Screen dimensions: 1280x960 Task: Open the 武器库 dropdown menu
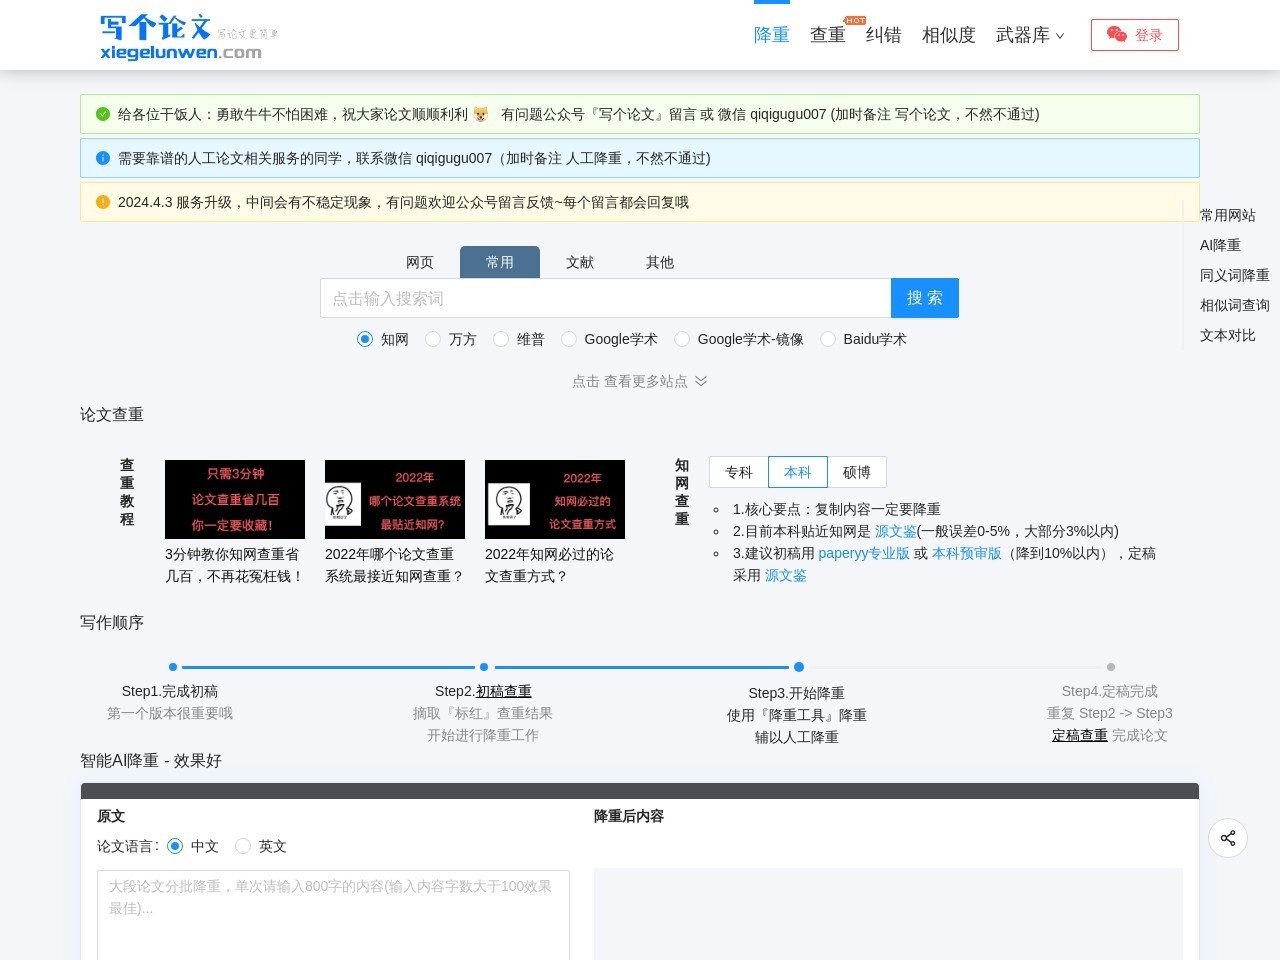(x=1031, y=35)
